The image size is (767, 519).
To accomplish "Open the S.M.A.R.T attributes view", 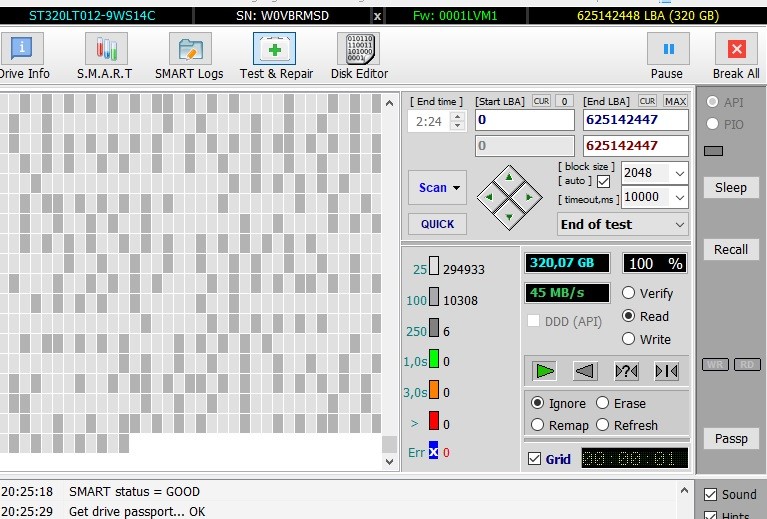I will point(105,56).
